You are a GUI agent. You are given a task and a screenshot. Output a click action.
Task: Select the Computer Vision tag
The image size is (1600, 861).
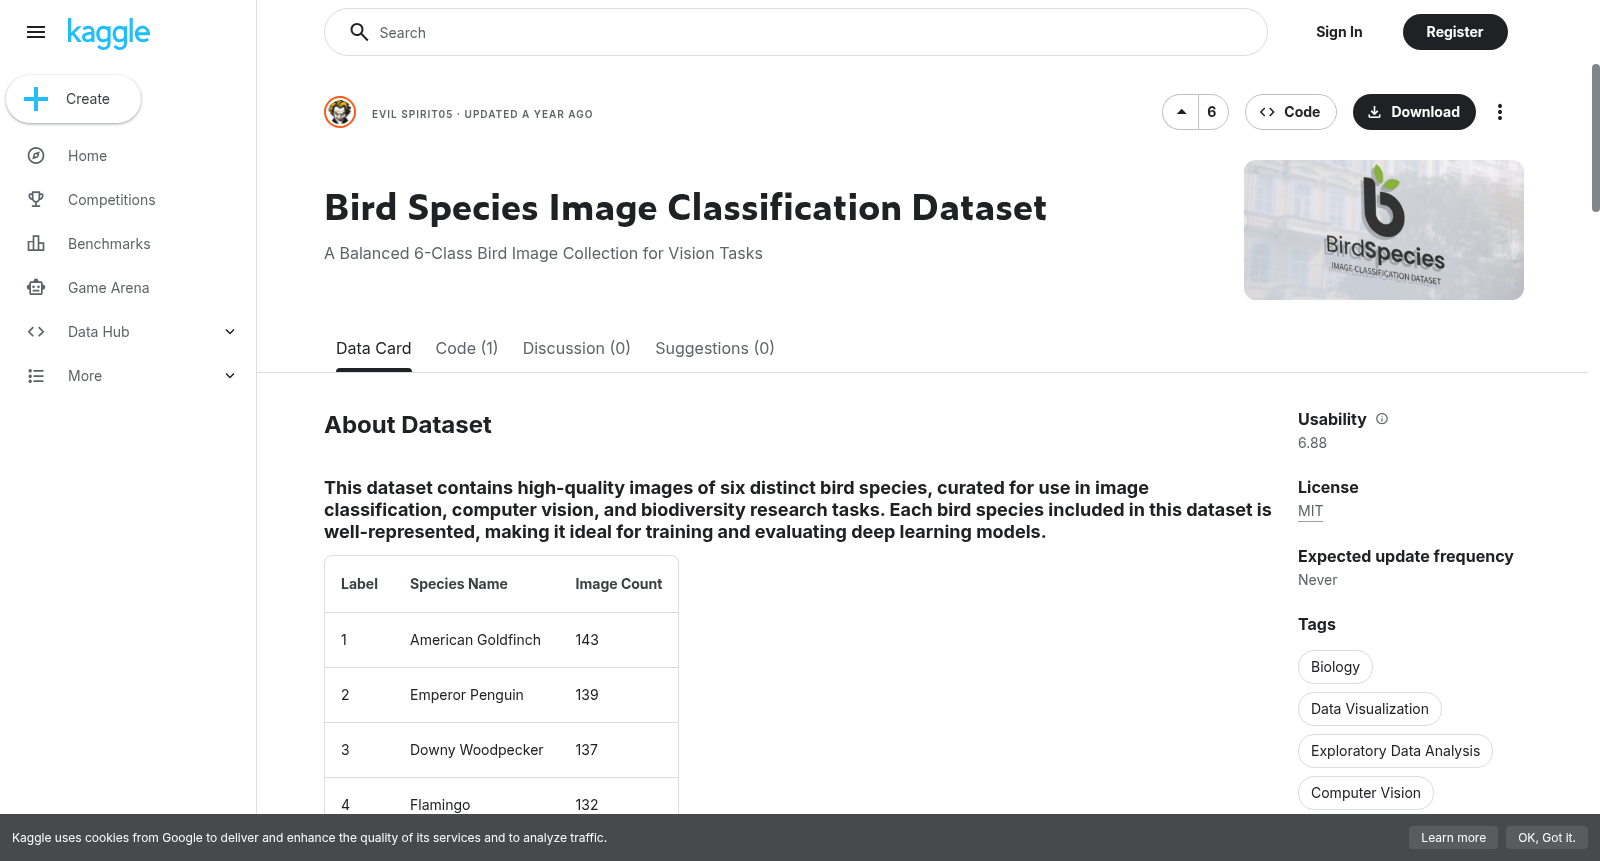[1366, 793]
